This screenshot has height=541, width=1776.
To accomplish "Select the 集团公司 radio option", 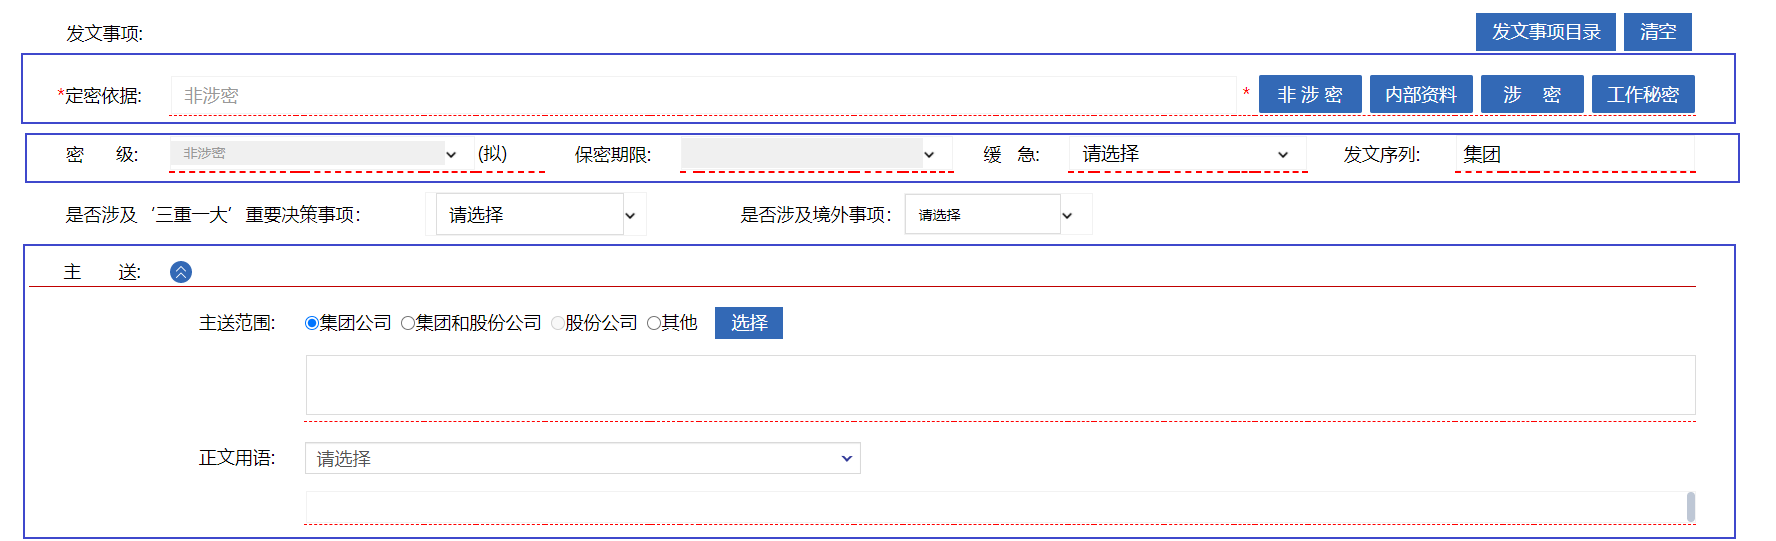I will pyautogui.click(x=312, y=323).
